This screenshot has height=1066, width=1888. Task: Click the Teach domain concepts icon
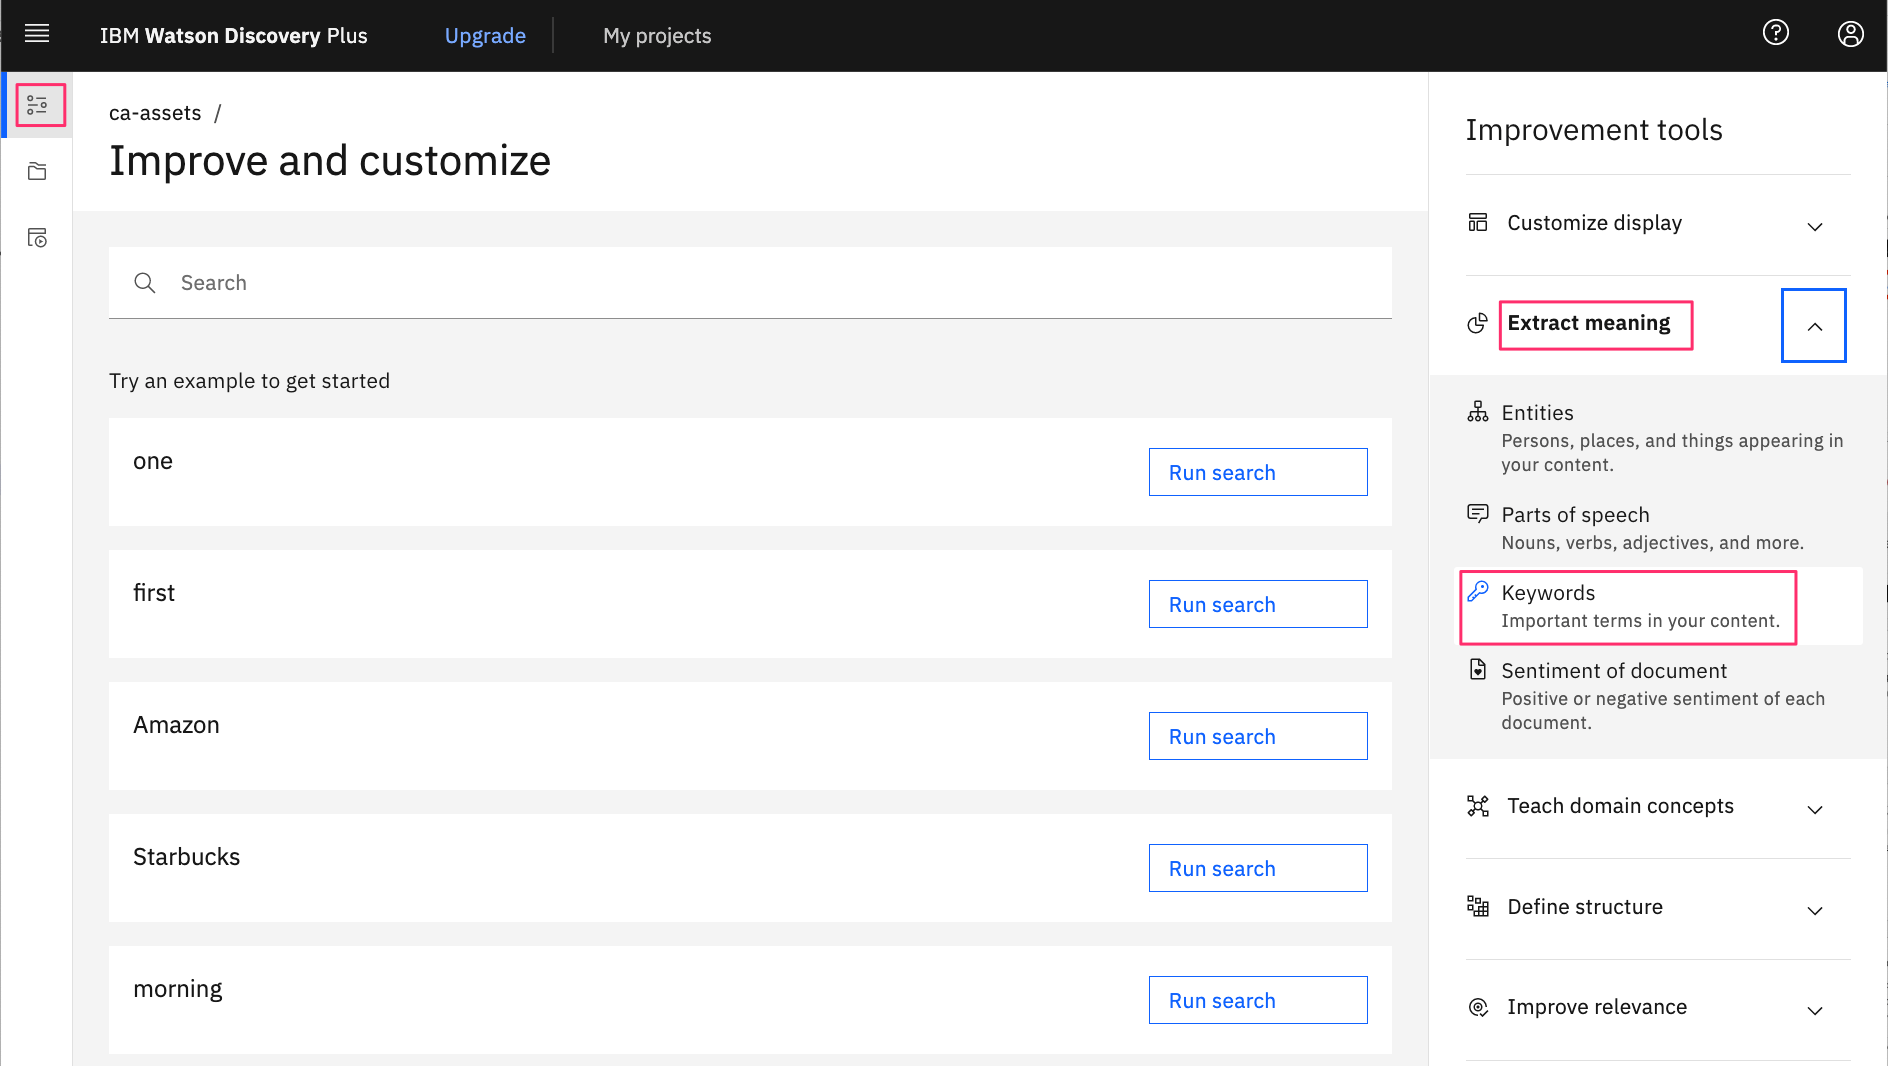[x=1478, y=806]
